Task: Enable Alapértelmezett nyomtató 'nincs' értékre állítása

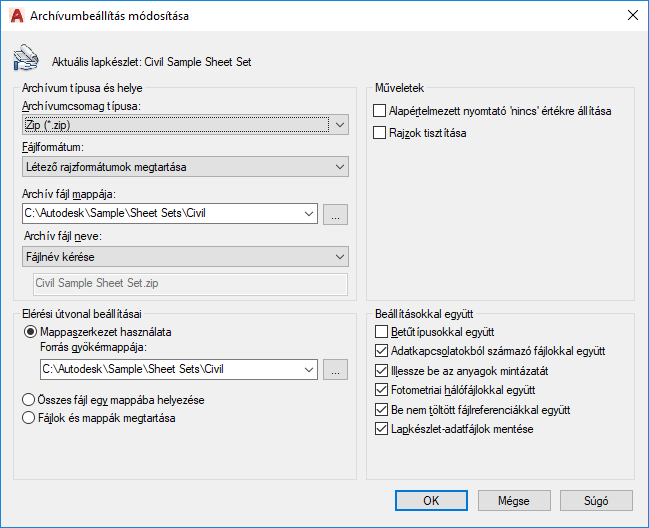Action: coord(380,111)
